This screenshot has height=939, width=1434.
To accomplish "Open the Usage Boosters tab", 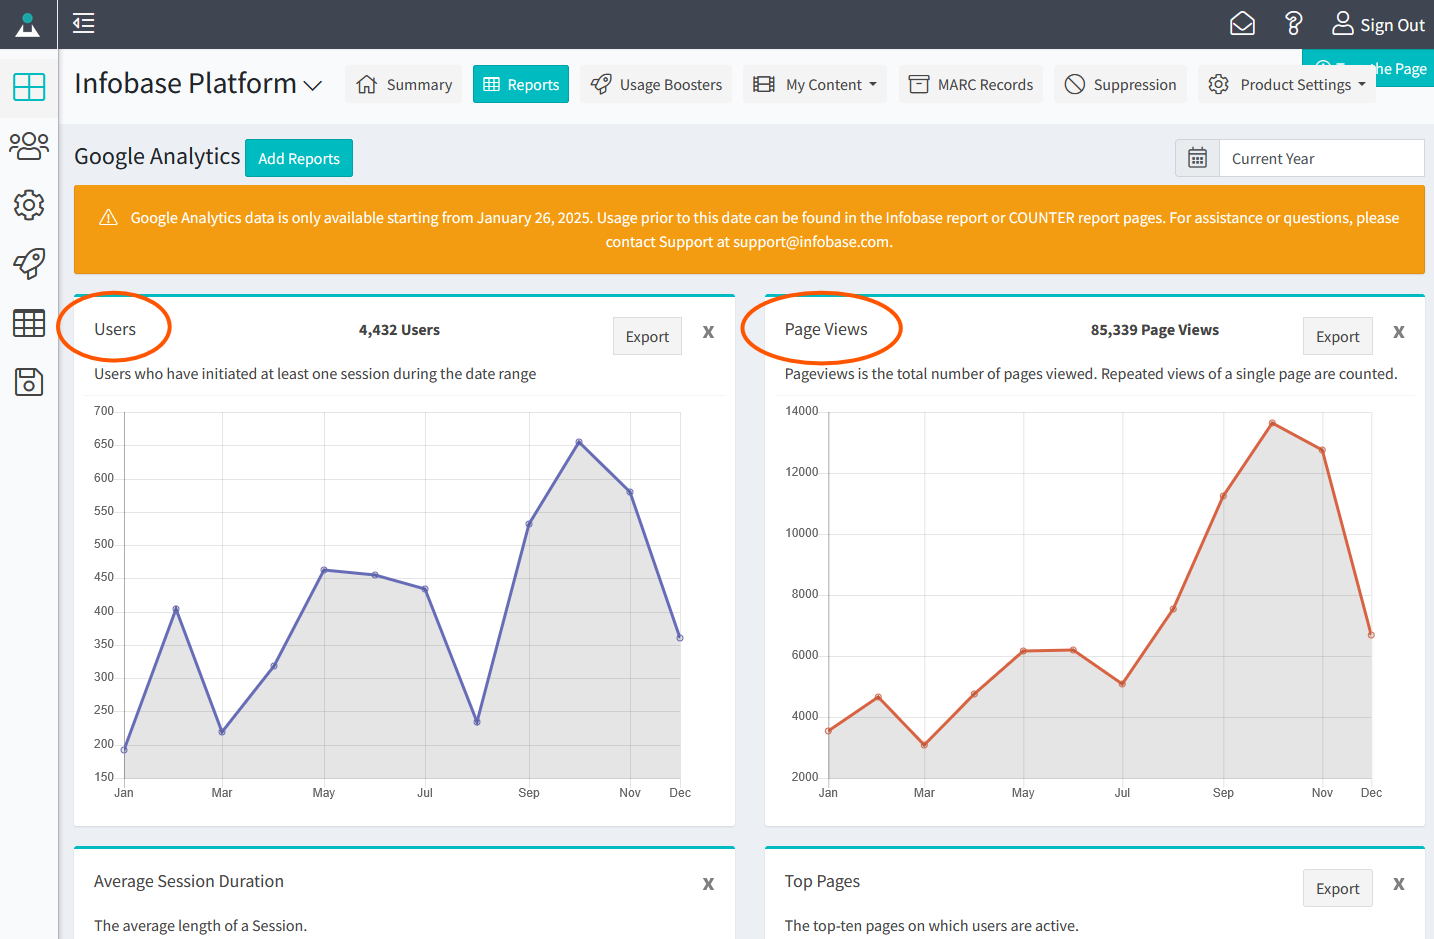I will (x=655, y=84).
